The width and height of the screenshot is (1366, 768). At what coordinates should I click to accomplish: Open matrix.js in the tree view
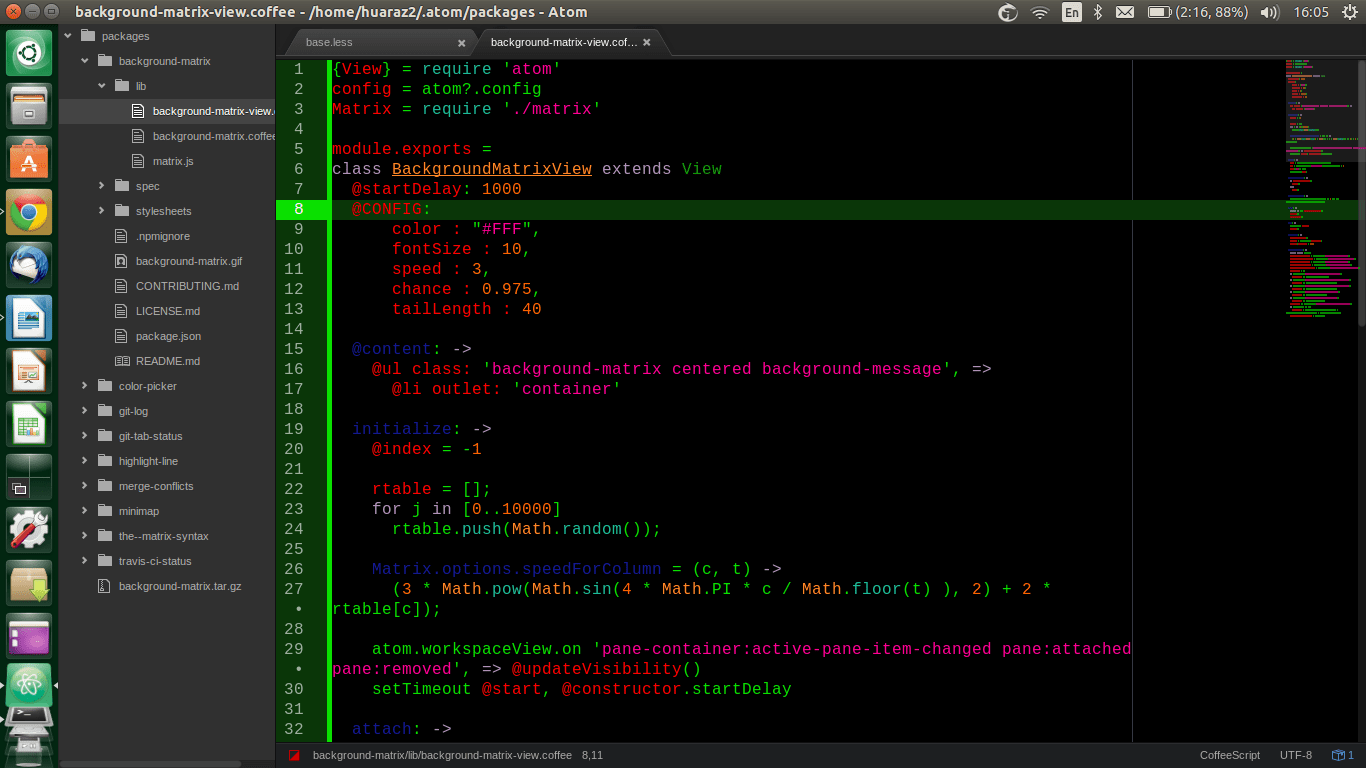coord(173,161)
